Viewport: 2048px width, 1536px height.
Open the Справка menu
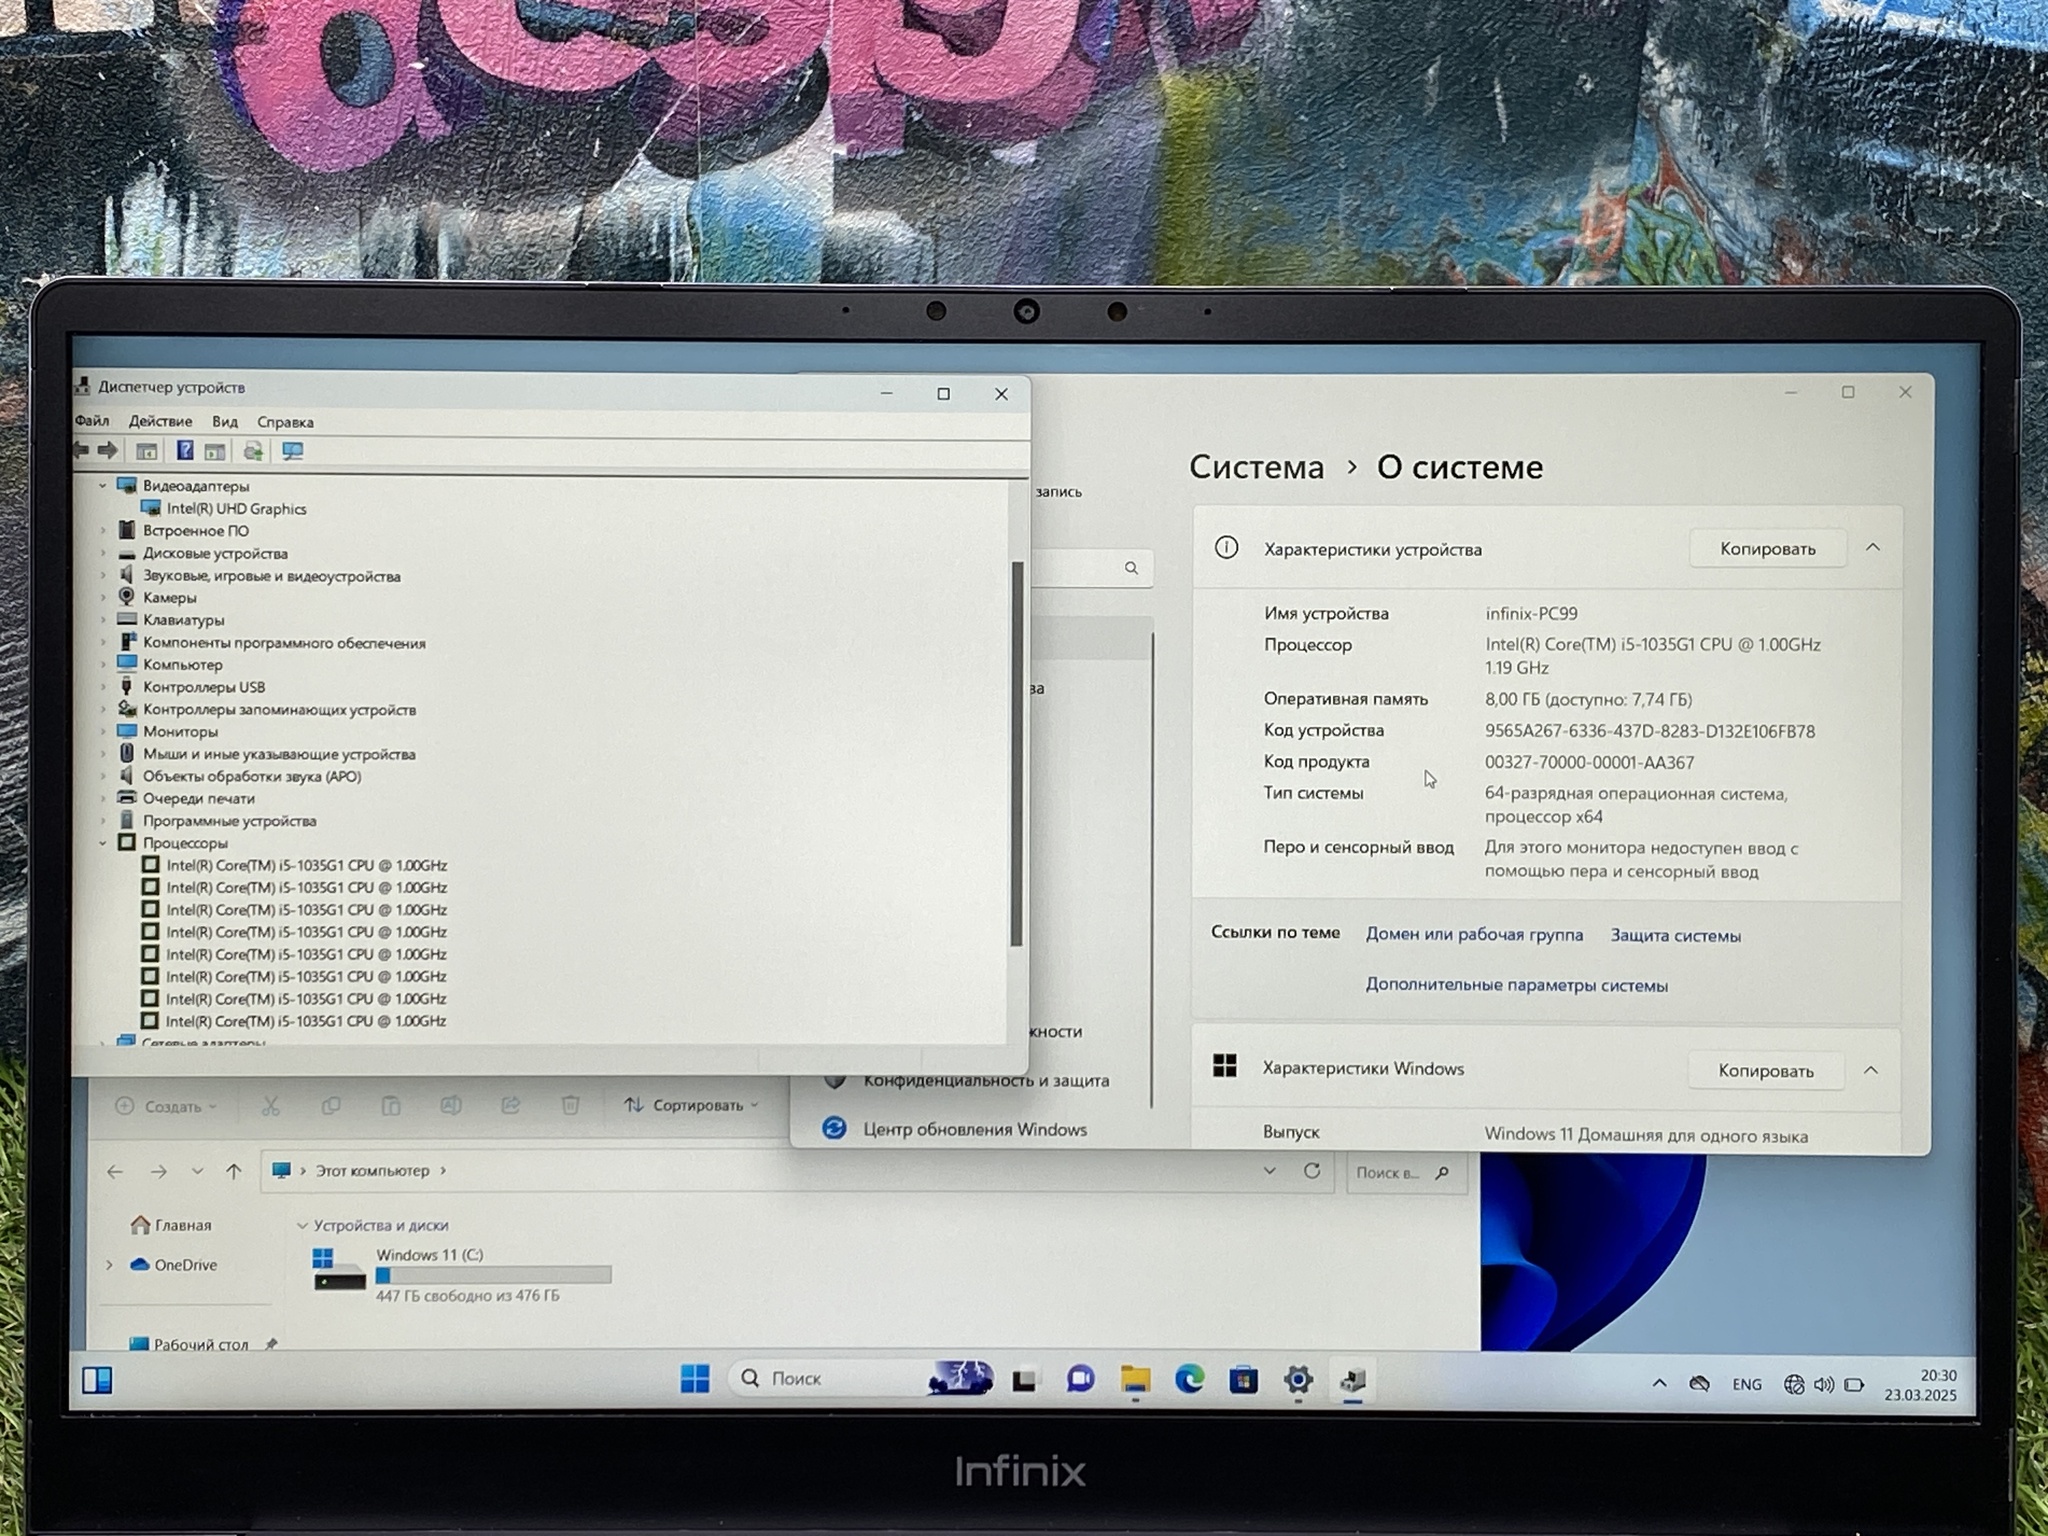[285, 422]
